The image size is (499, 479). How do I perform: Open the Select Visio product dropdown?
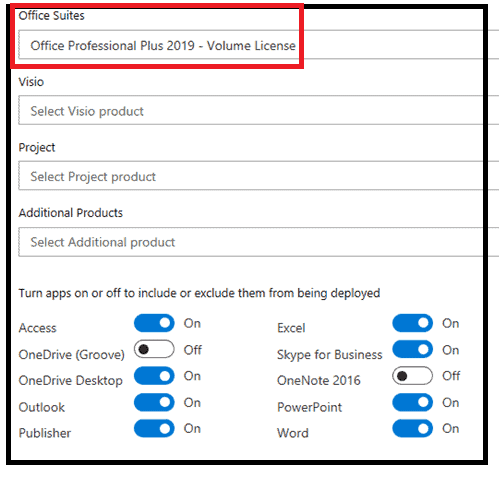pyautogui.click(x=258, y=110)
